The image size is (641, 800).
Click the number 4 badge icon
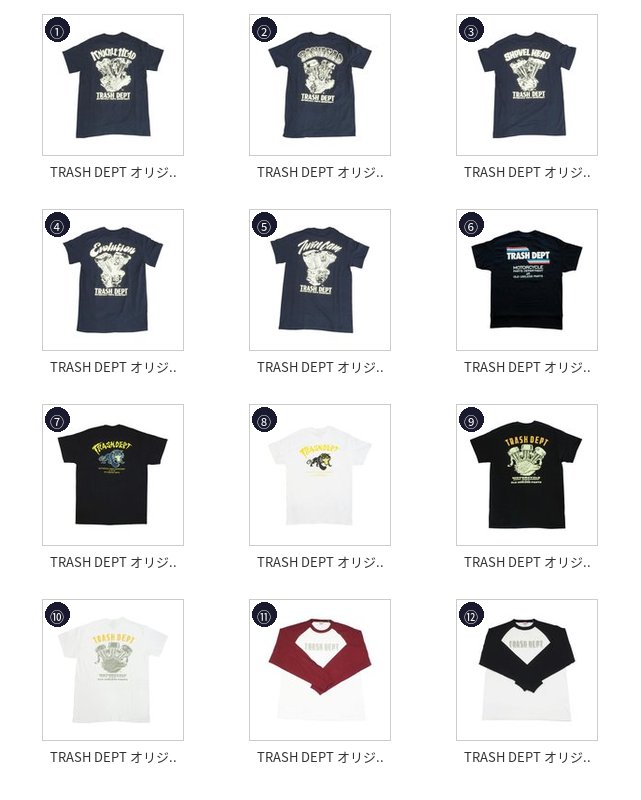57,225
